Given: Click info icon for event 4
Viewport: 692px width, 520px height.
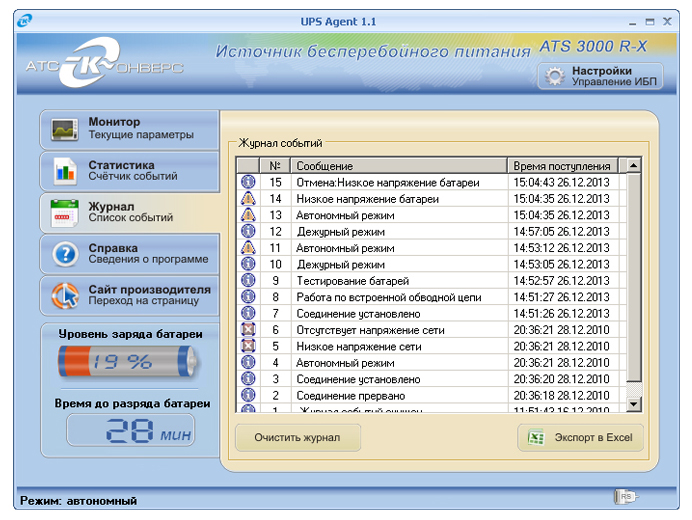Looking at the screenshot, I should click(x=248, y=362).
